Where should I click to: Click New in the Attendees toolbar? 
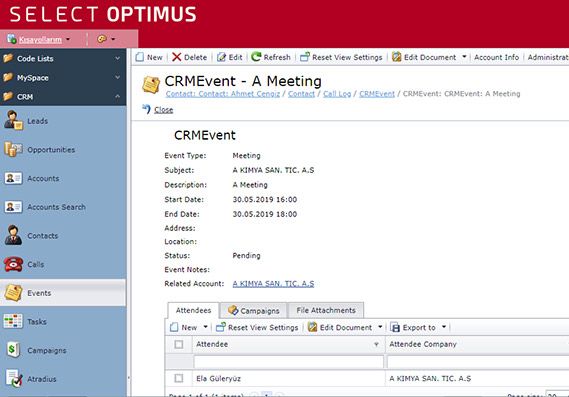(184, 327)
